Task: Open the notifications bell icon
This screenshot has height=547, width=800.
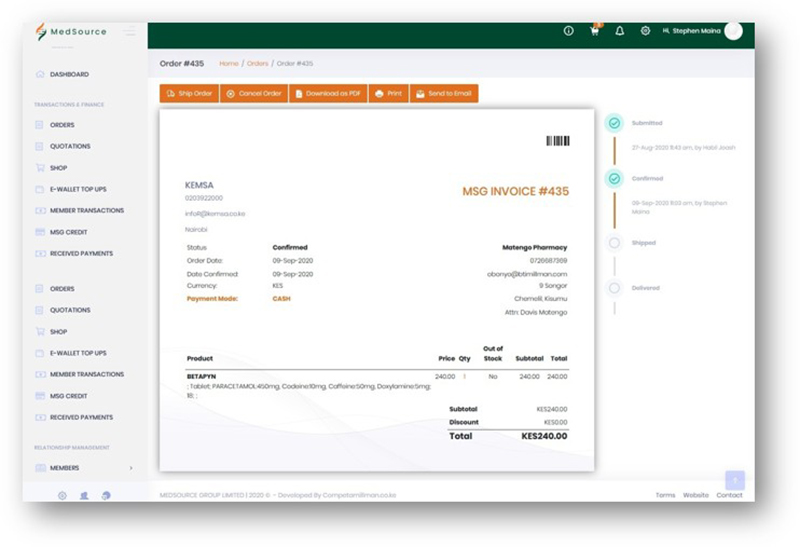Action: pyautogui.click(x=619, y=31)
